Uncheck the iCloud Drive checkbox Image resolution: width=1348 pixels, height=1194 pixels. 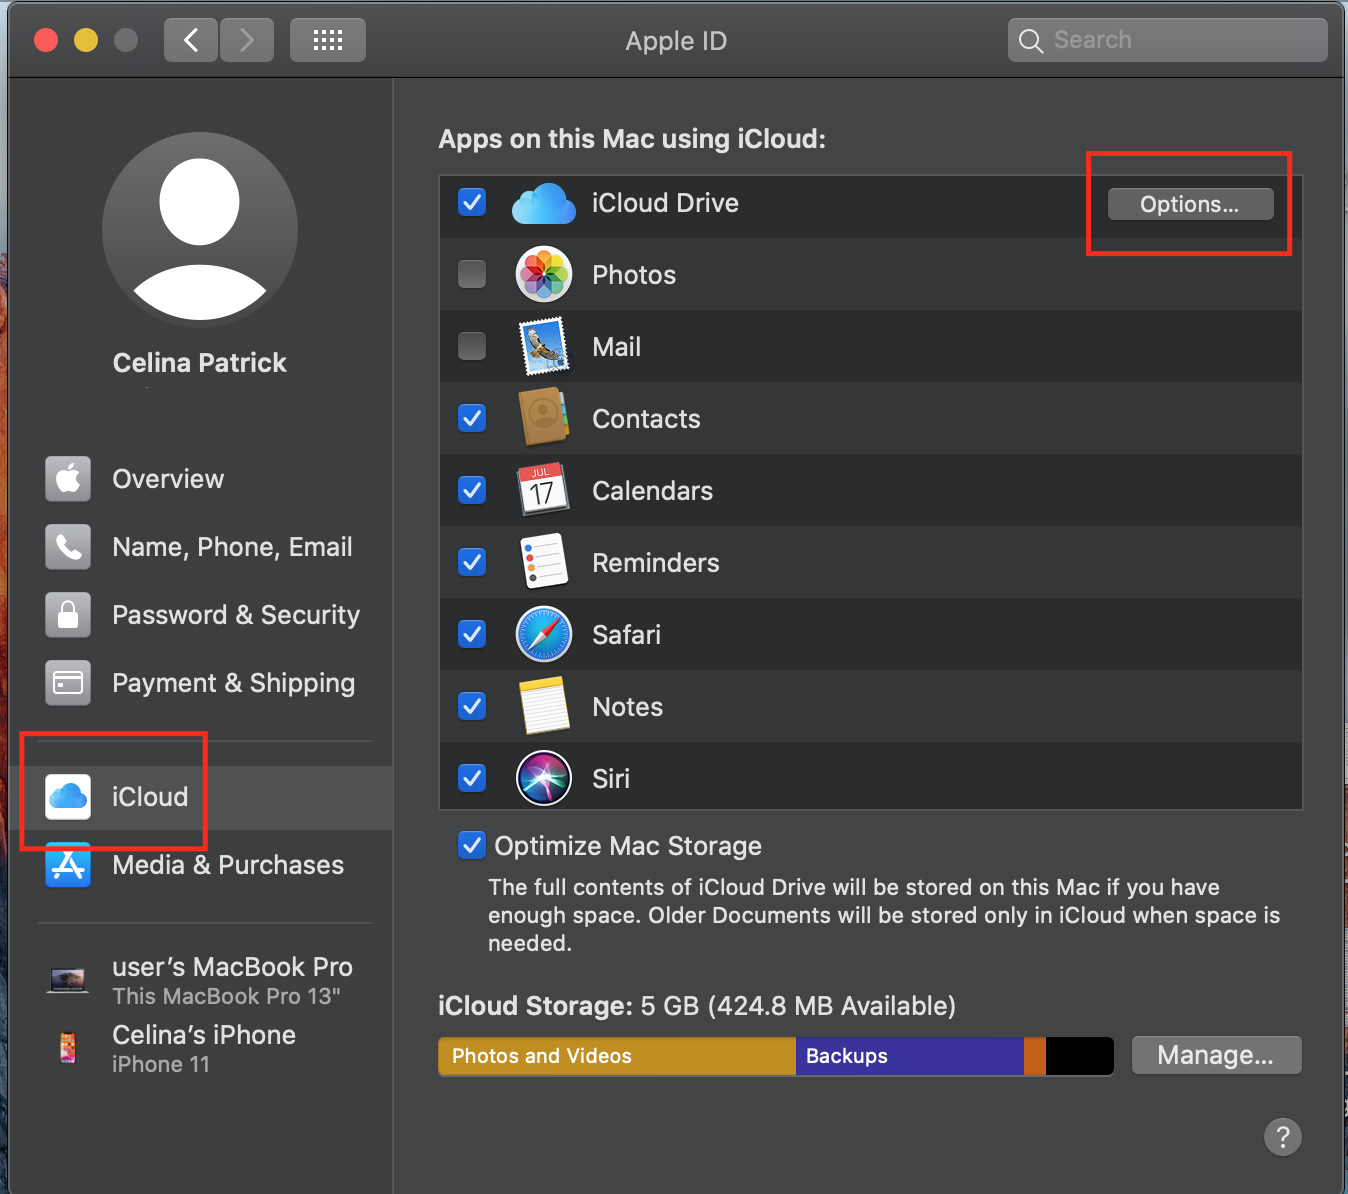472,202
